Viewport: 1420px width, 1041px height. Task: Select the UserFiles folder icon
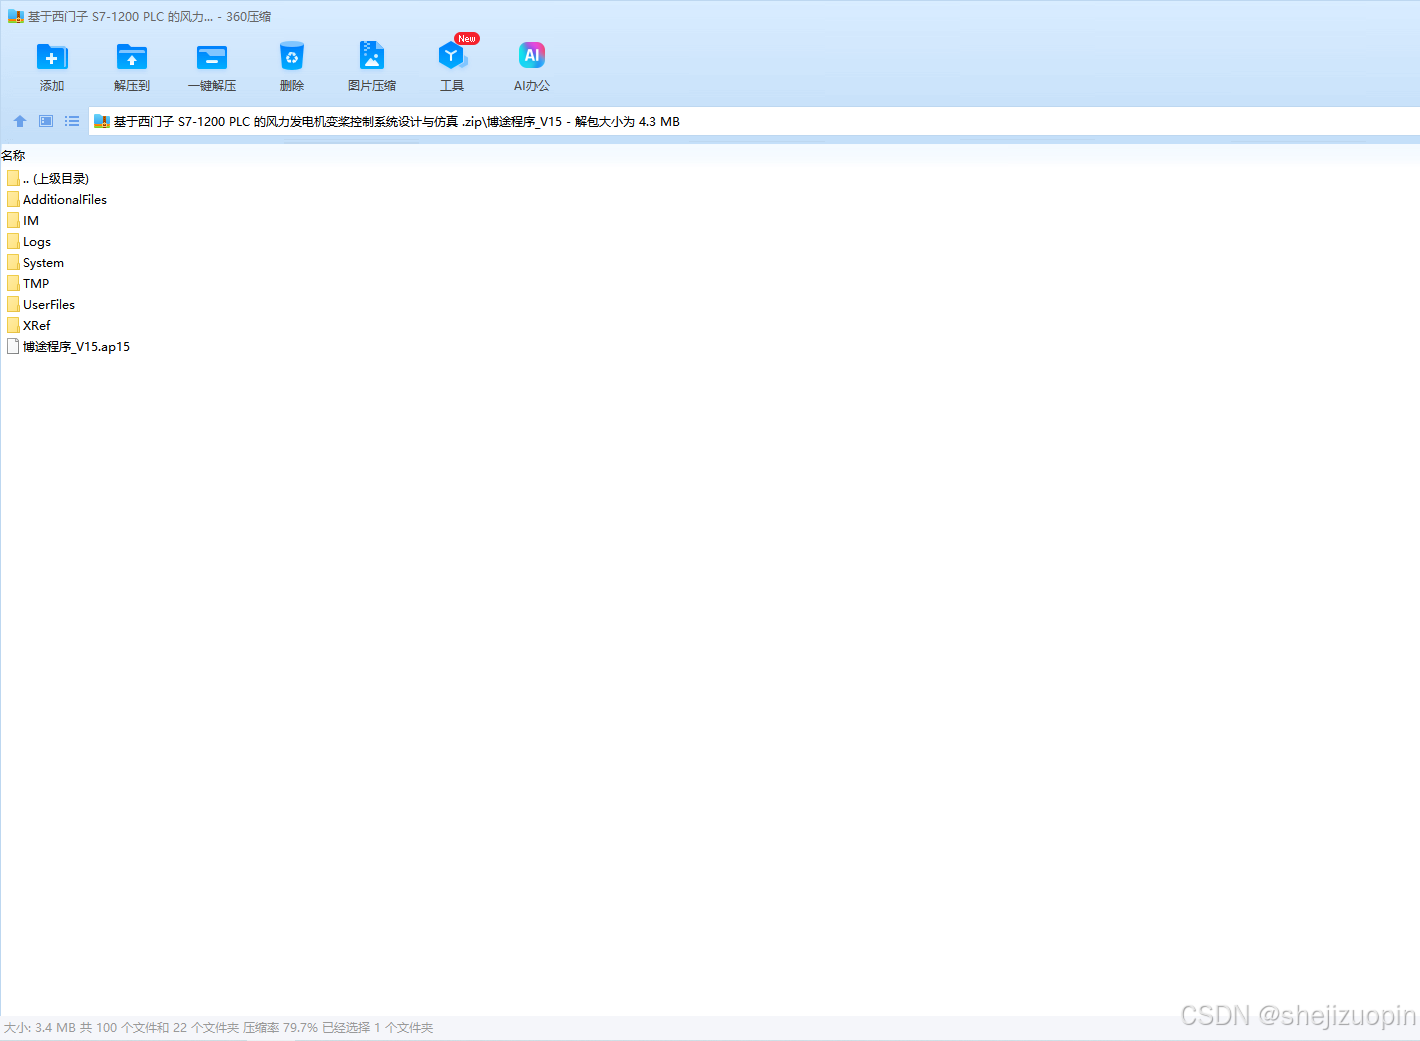click(x=13, y=304)
